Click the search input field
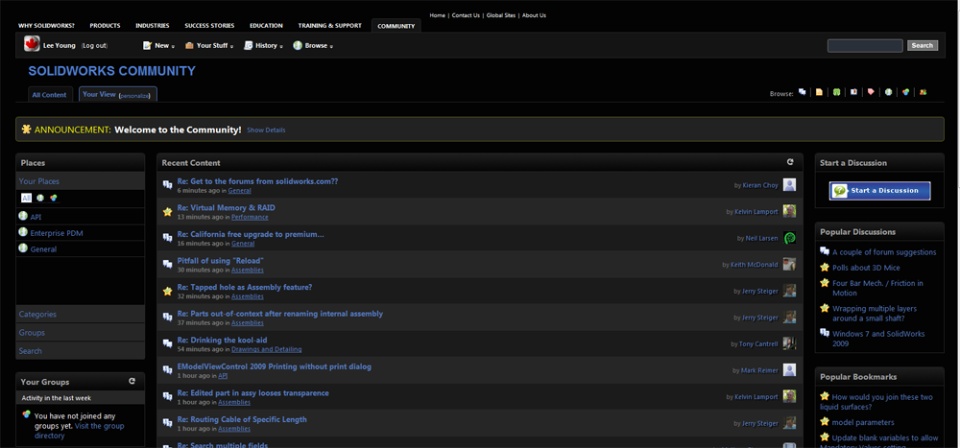This screenshot has width=960, height=448. 864,45
